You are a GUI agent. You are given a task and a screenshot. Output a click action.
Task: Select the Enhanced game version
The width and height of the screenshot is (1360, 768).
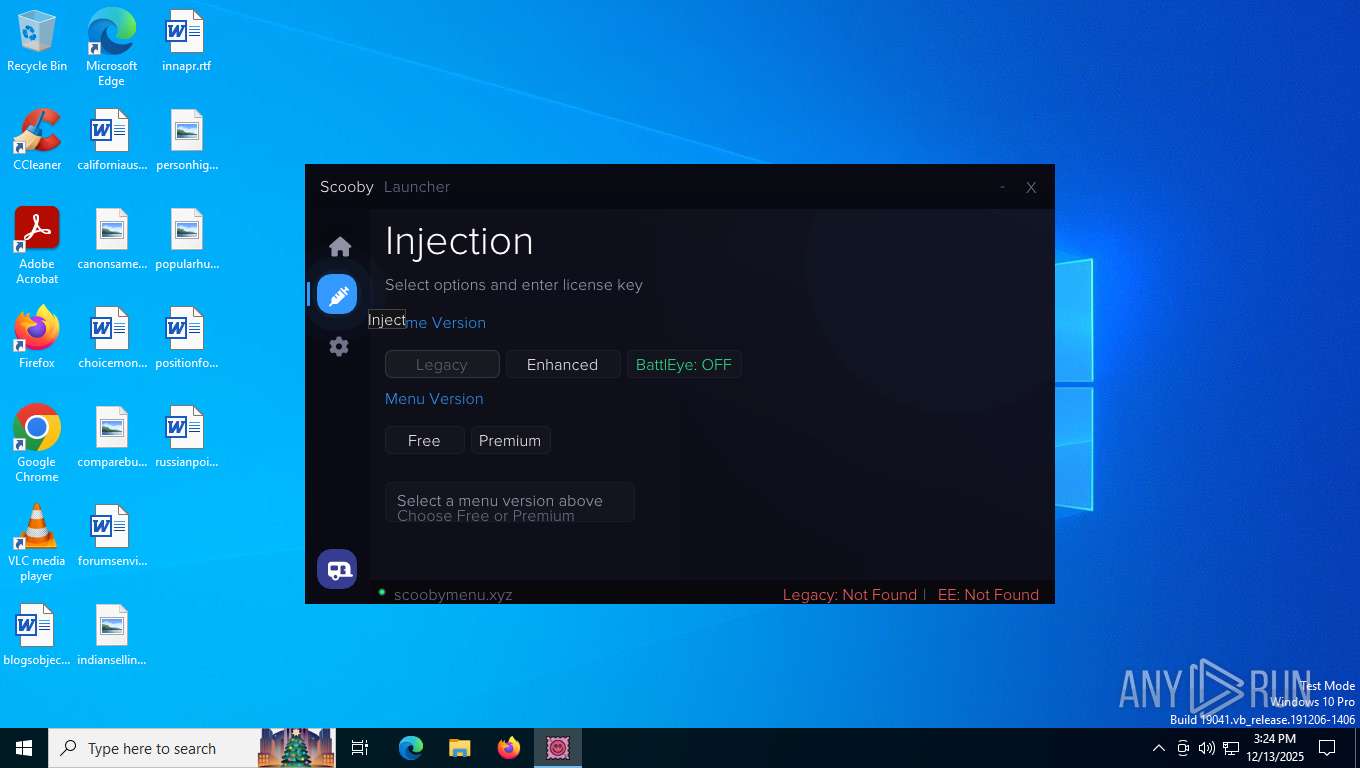tap(563, 365)
